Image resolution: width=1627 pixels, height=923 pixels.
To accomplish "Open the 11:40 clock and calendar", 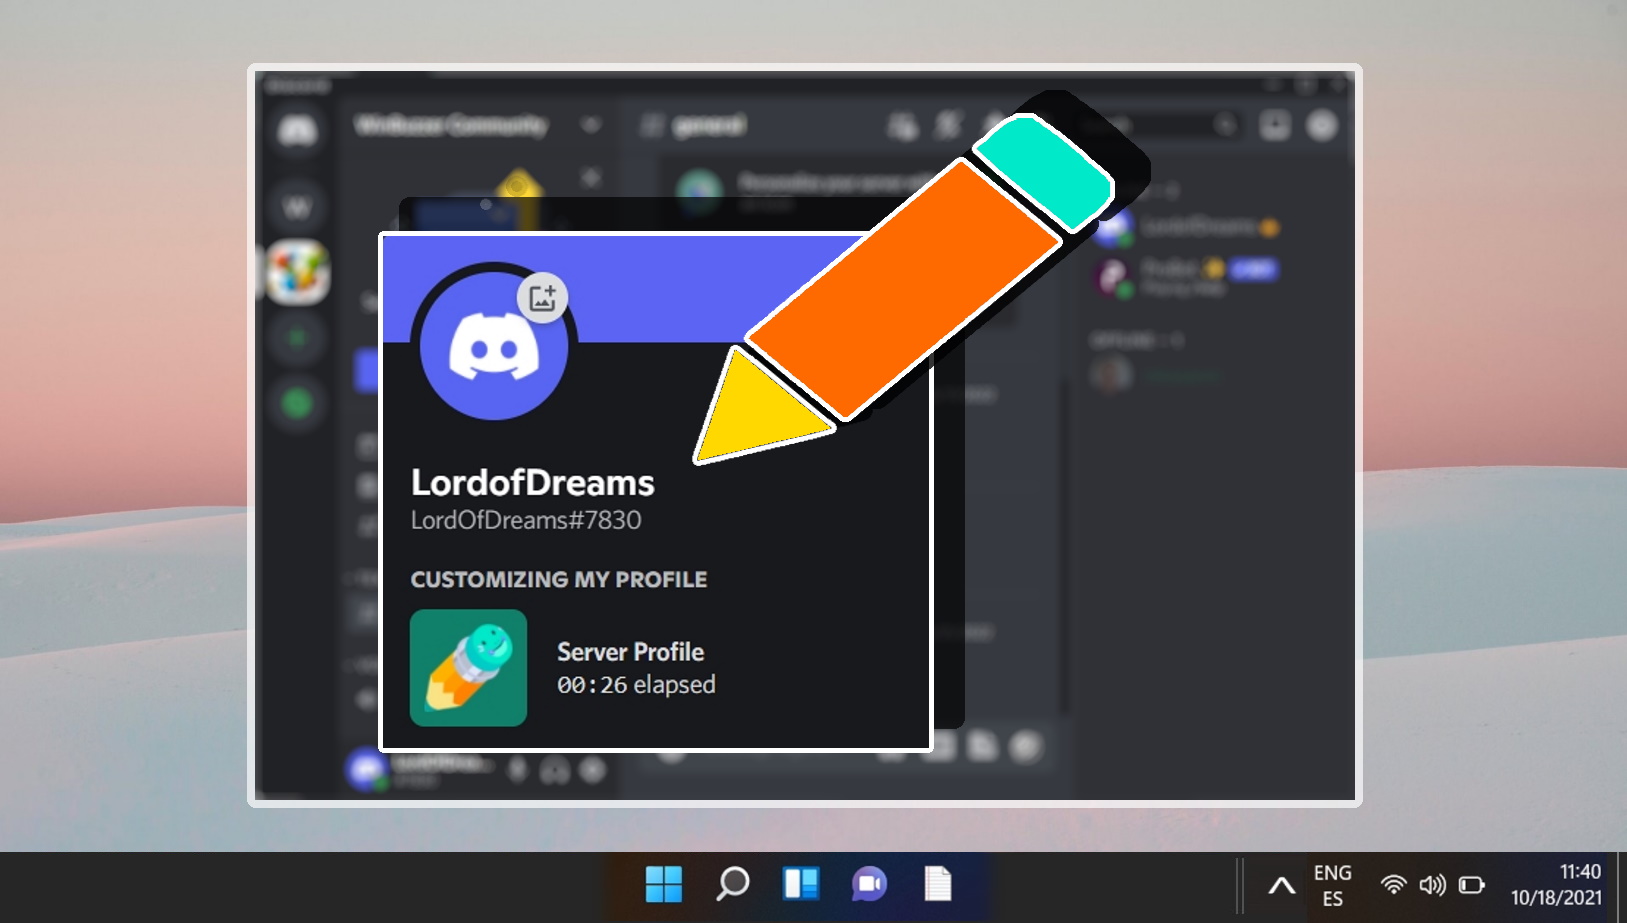I will (1556, 885).
